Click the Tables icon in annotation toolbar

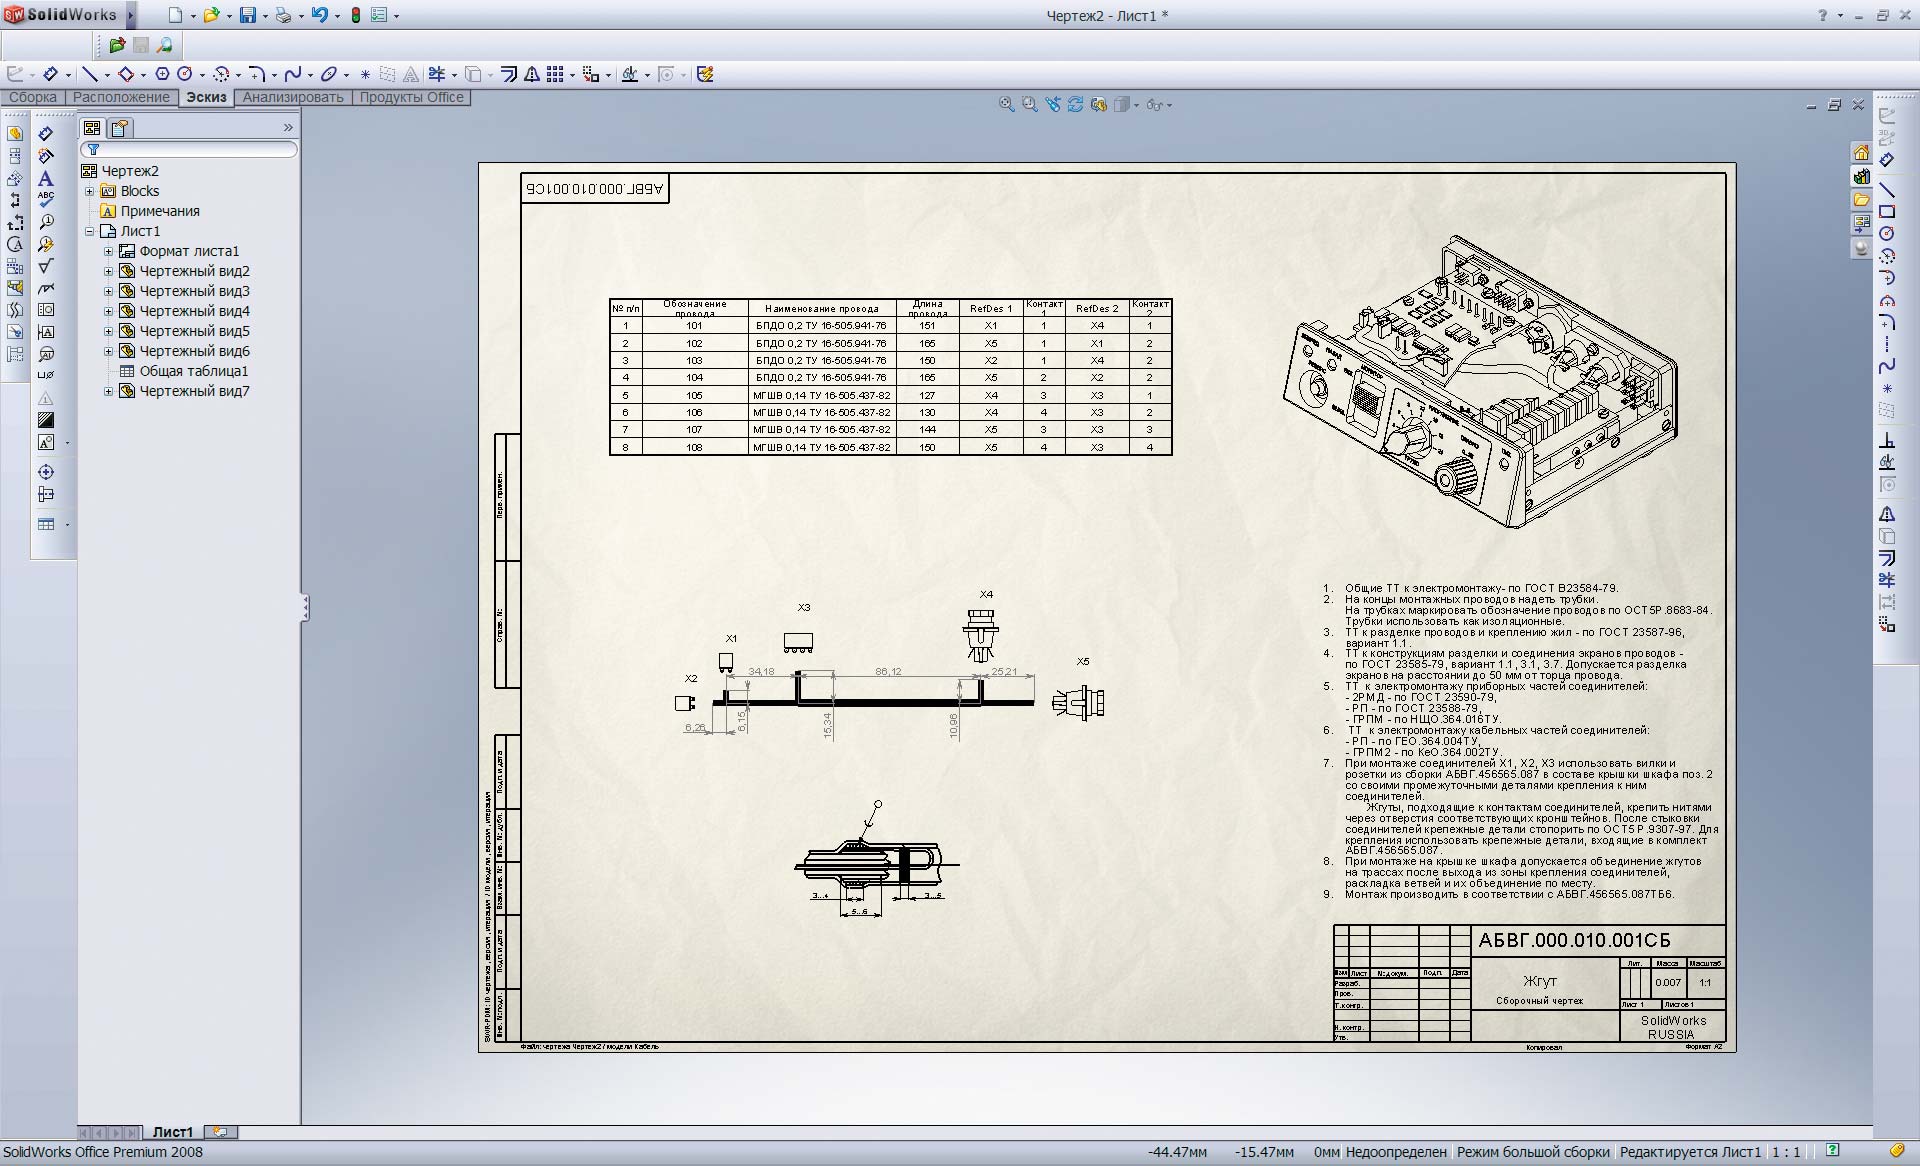point(46,524)
